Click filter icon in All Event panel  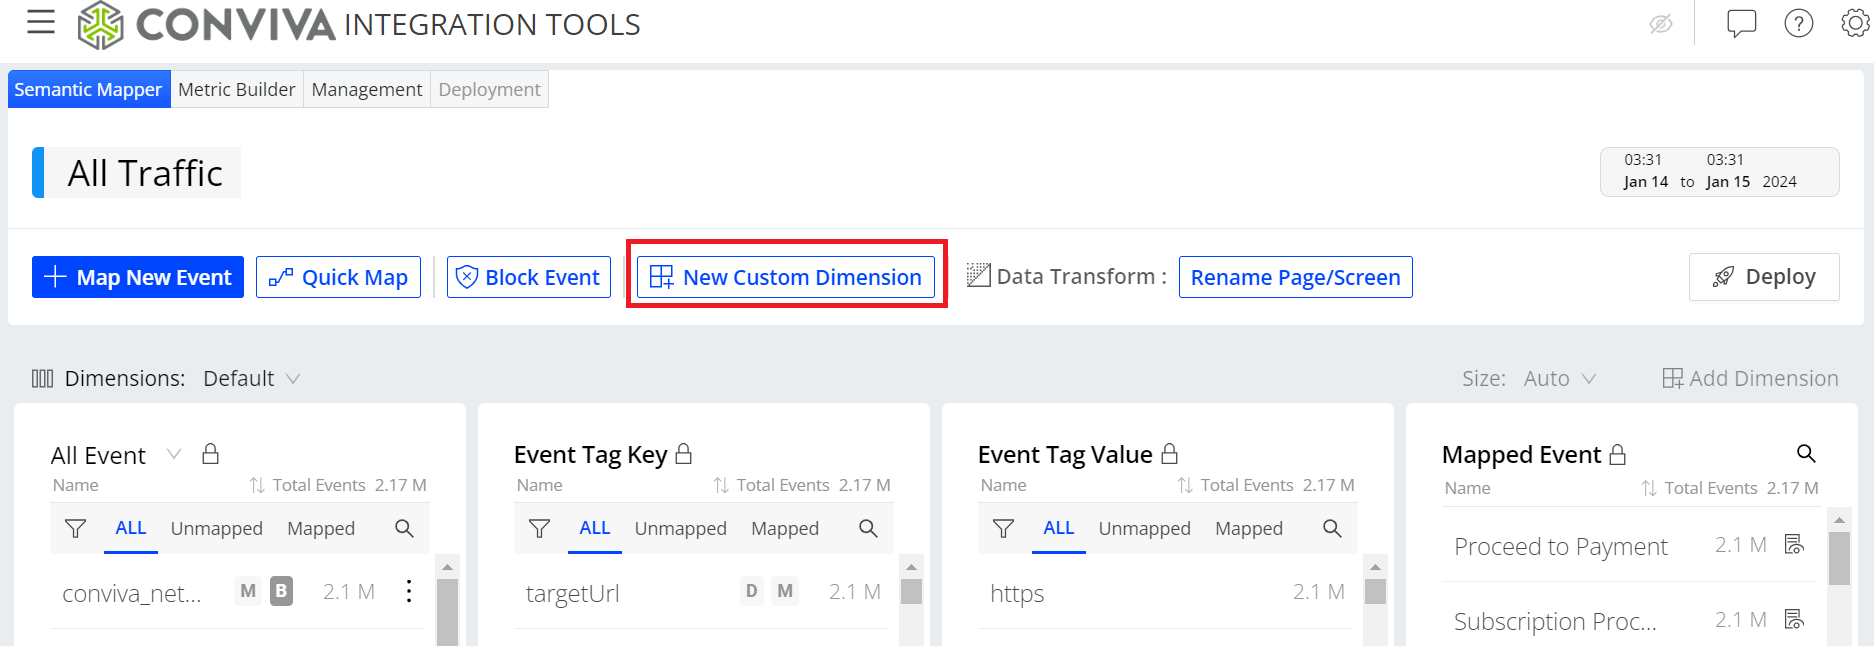coord(75,529)
